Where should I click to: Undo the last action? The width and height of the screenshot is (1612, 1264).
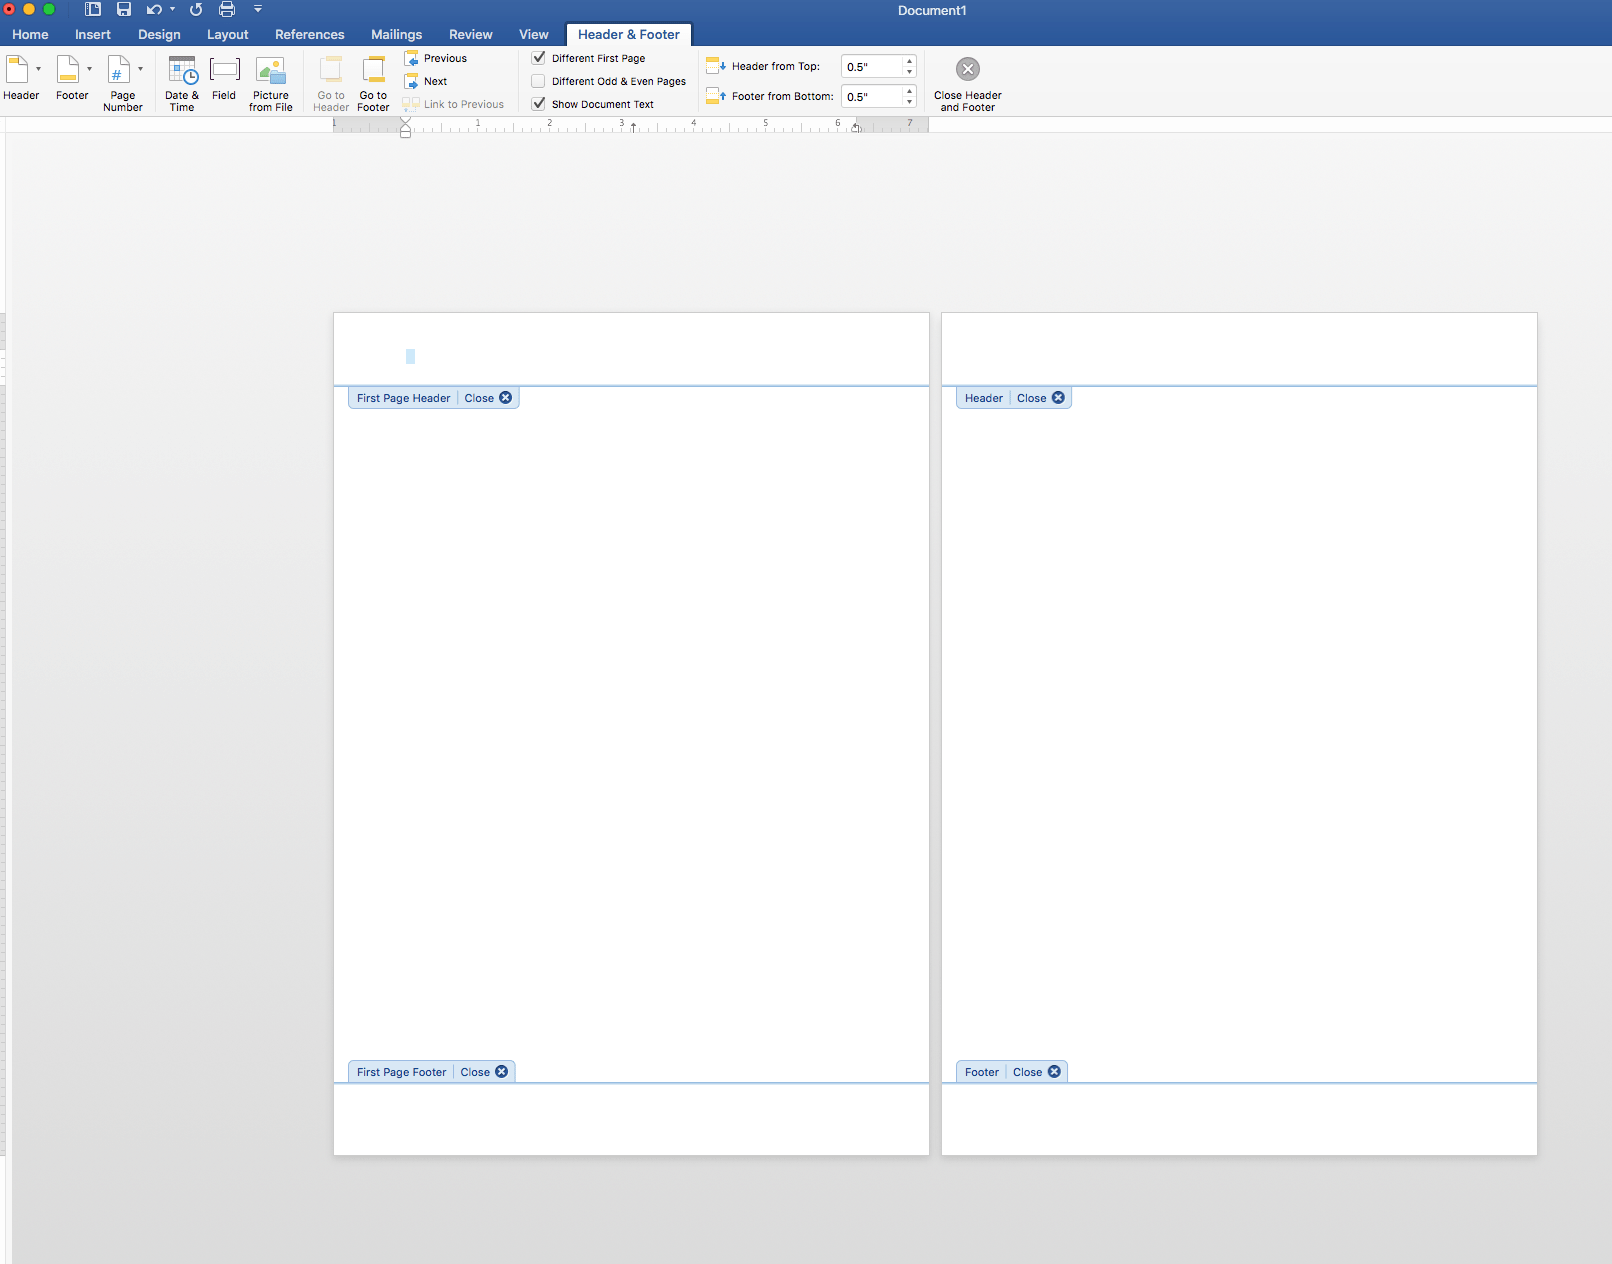click(x=154, y=9)
